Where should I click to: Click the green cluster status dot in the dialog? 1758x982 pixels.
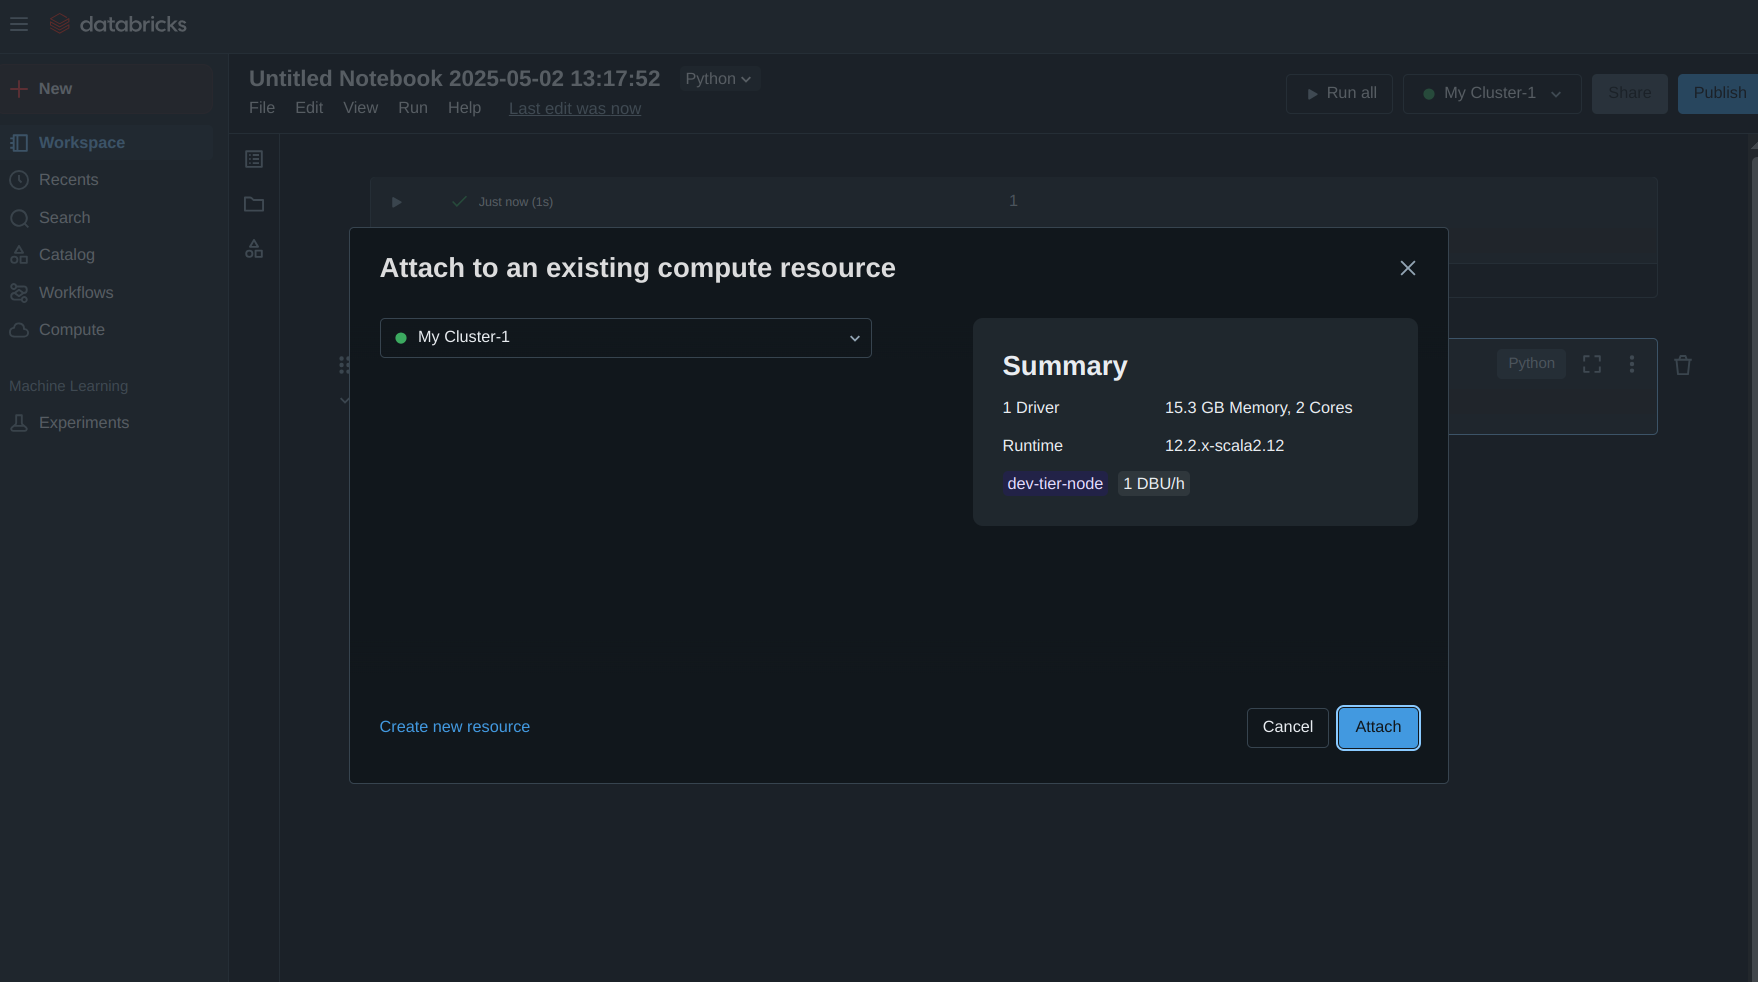pyautogui.click(x=401, y=338)
